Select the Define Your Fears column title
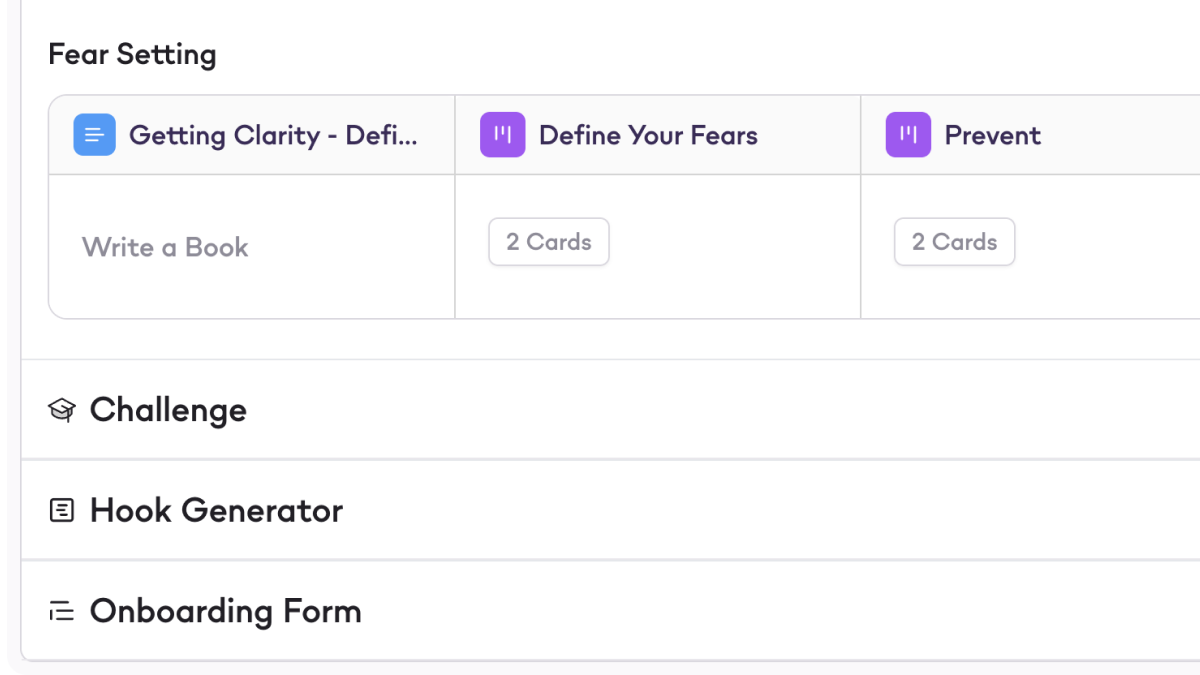Image resolution: width=1200 pixels, height=675 pixels. coord(648,135)
